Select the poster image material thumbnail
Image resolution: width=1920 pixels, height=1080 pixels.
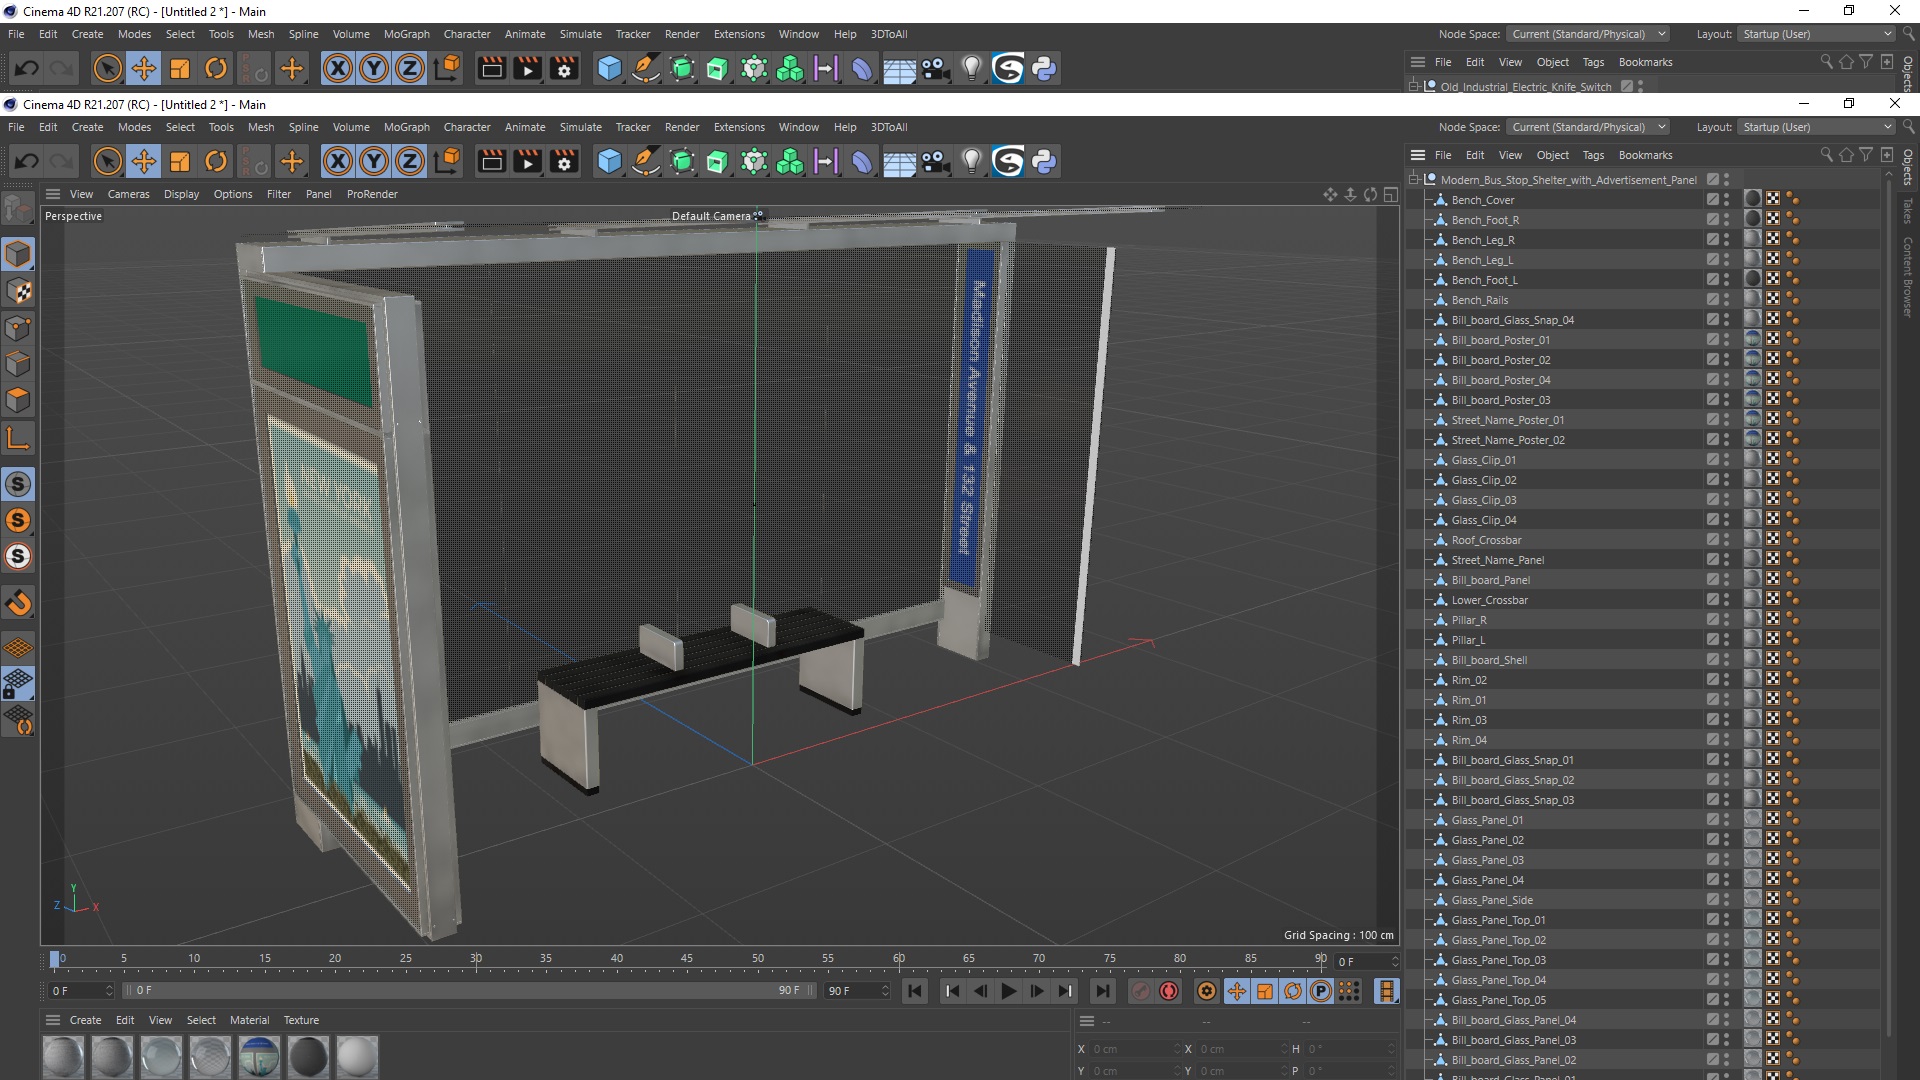pos(259,1057)
